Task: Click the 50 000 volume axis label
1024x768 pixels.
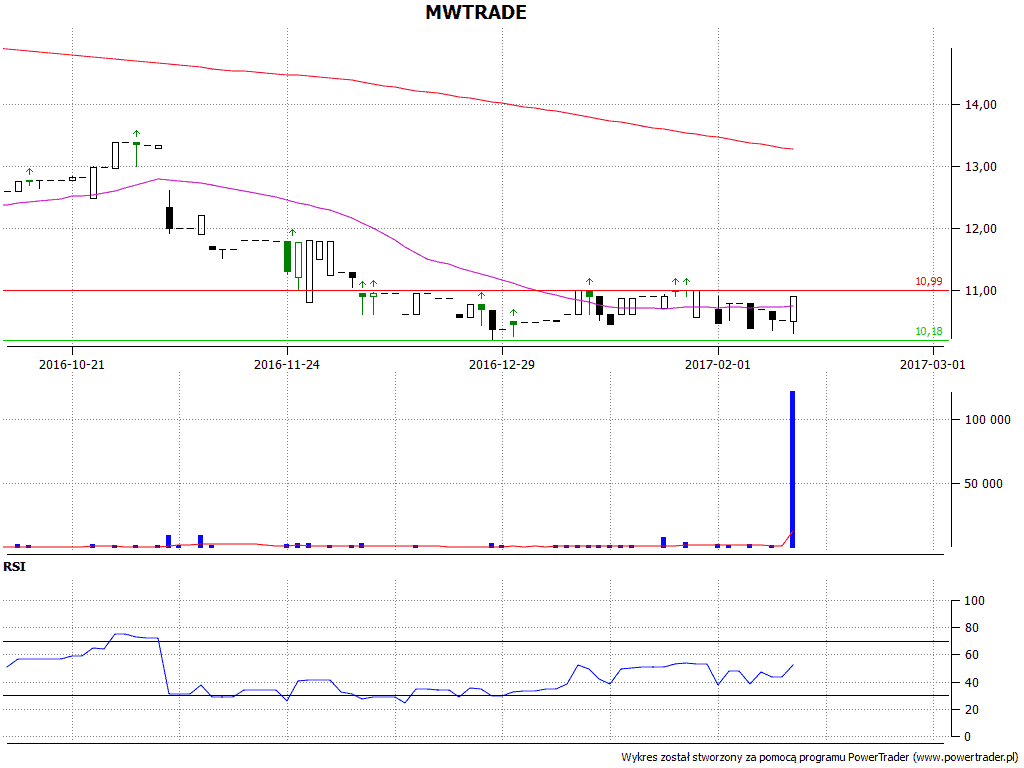Action: click(985, 484)
